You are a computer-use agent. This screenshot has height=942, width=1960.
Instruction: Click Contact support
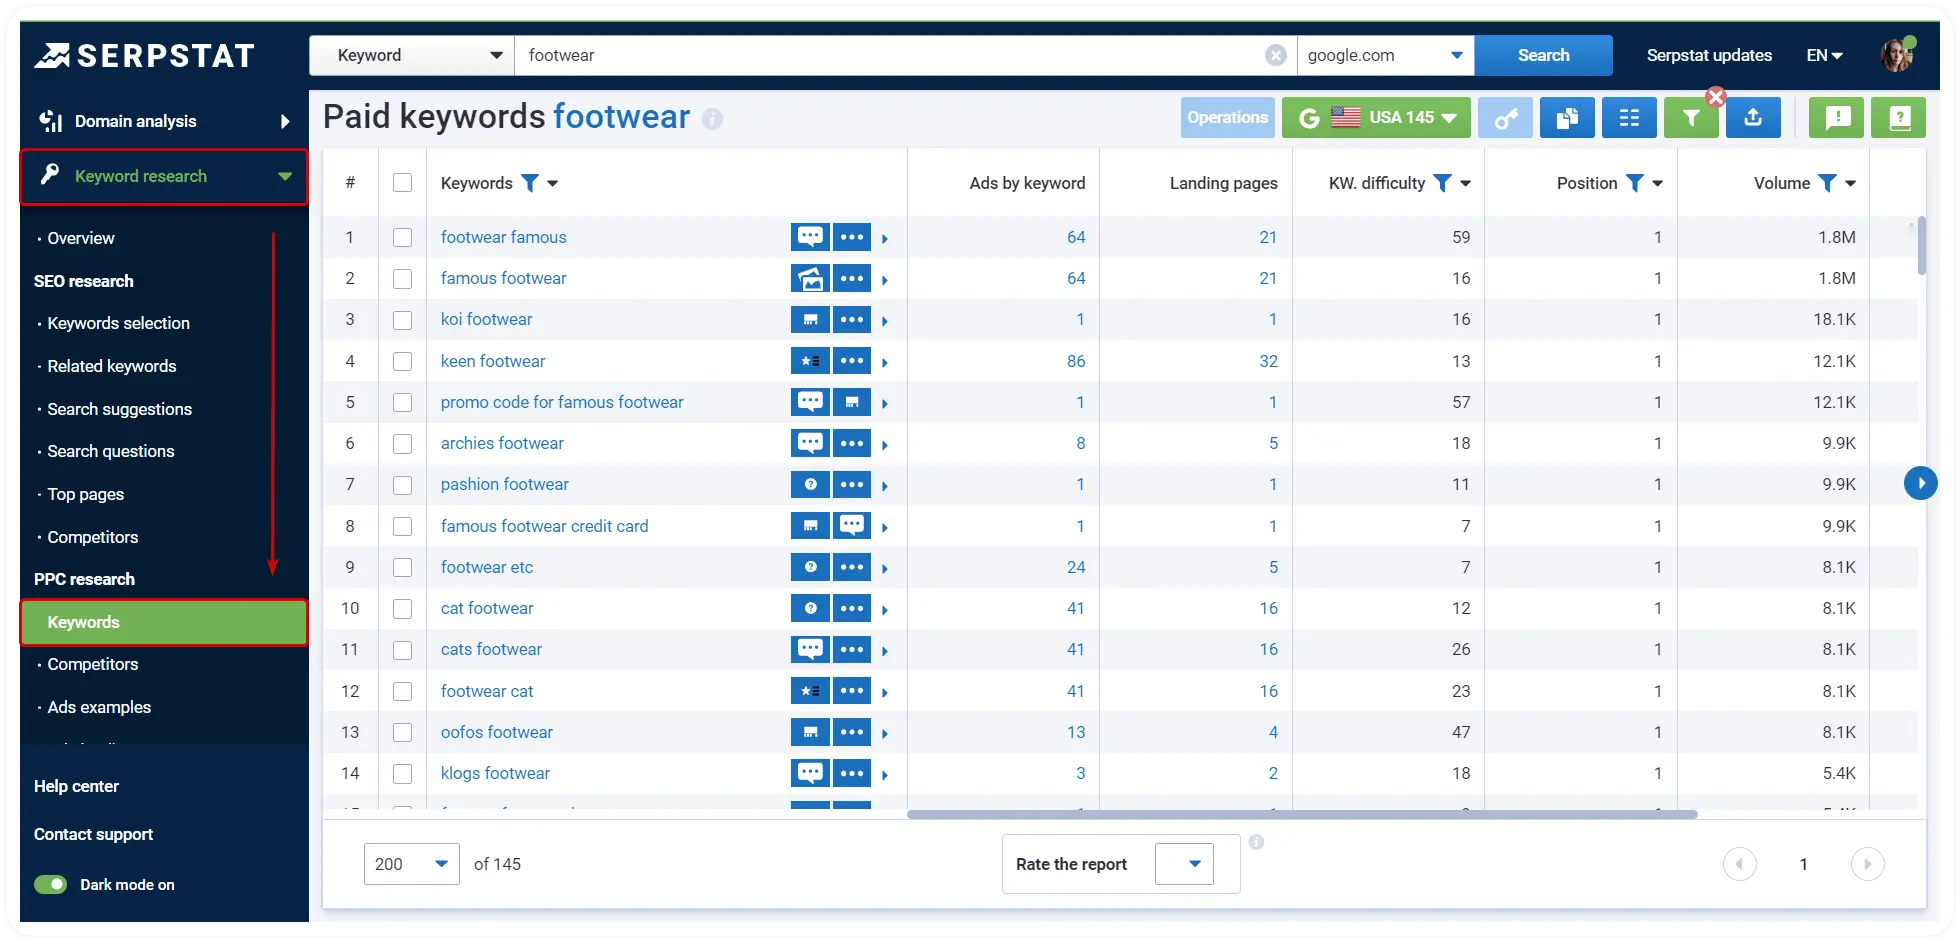(x=93, y=834)
